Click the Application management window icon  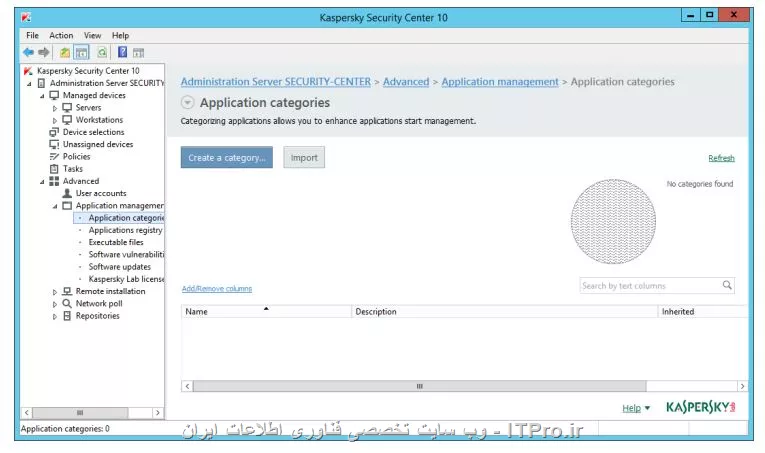tap(67, 206)
